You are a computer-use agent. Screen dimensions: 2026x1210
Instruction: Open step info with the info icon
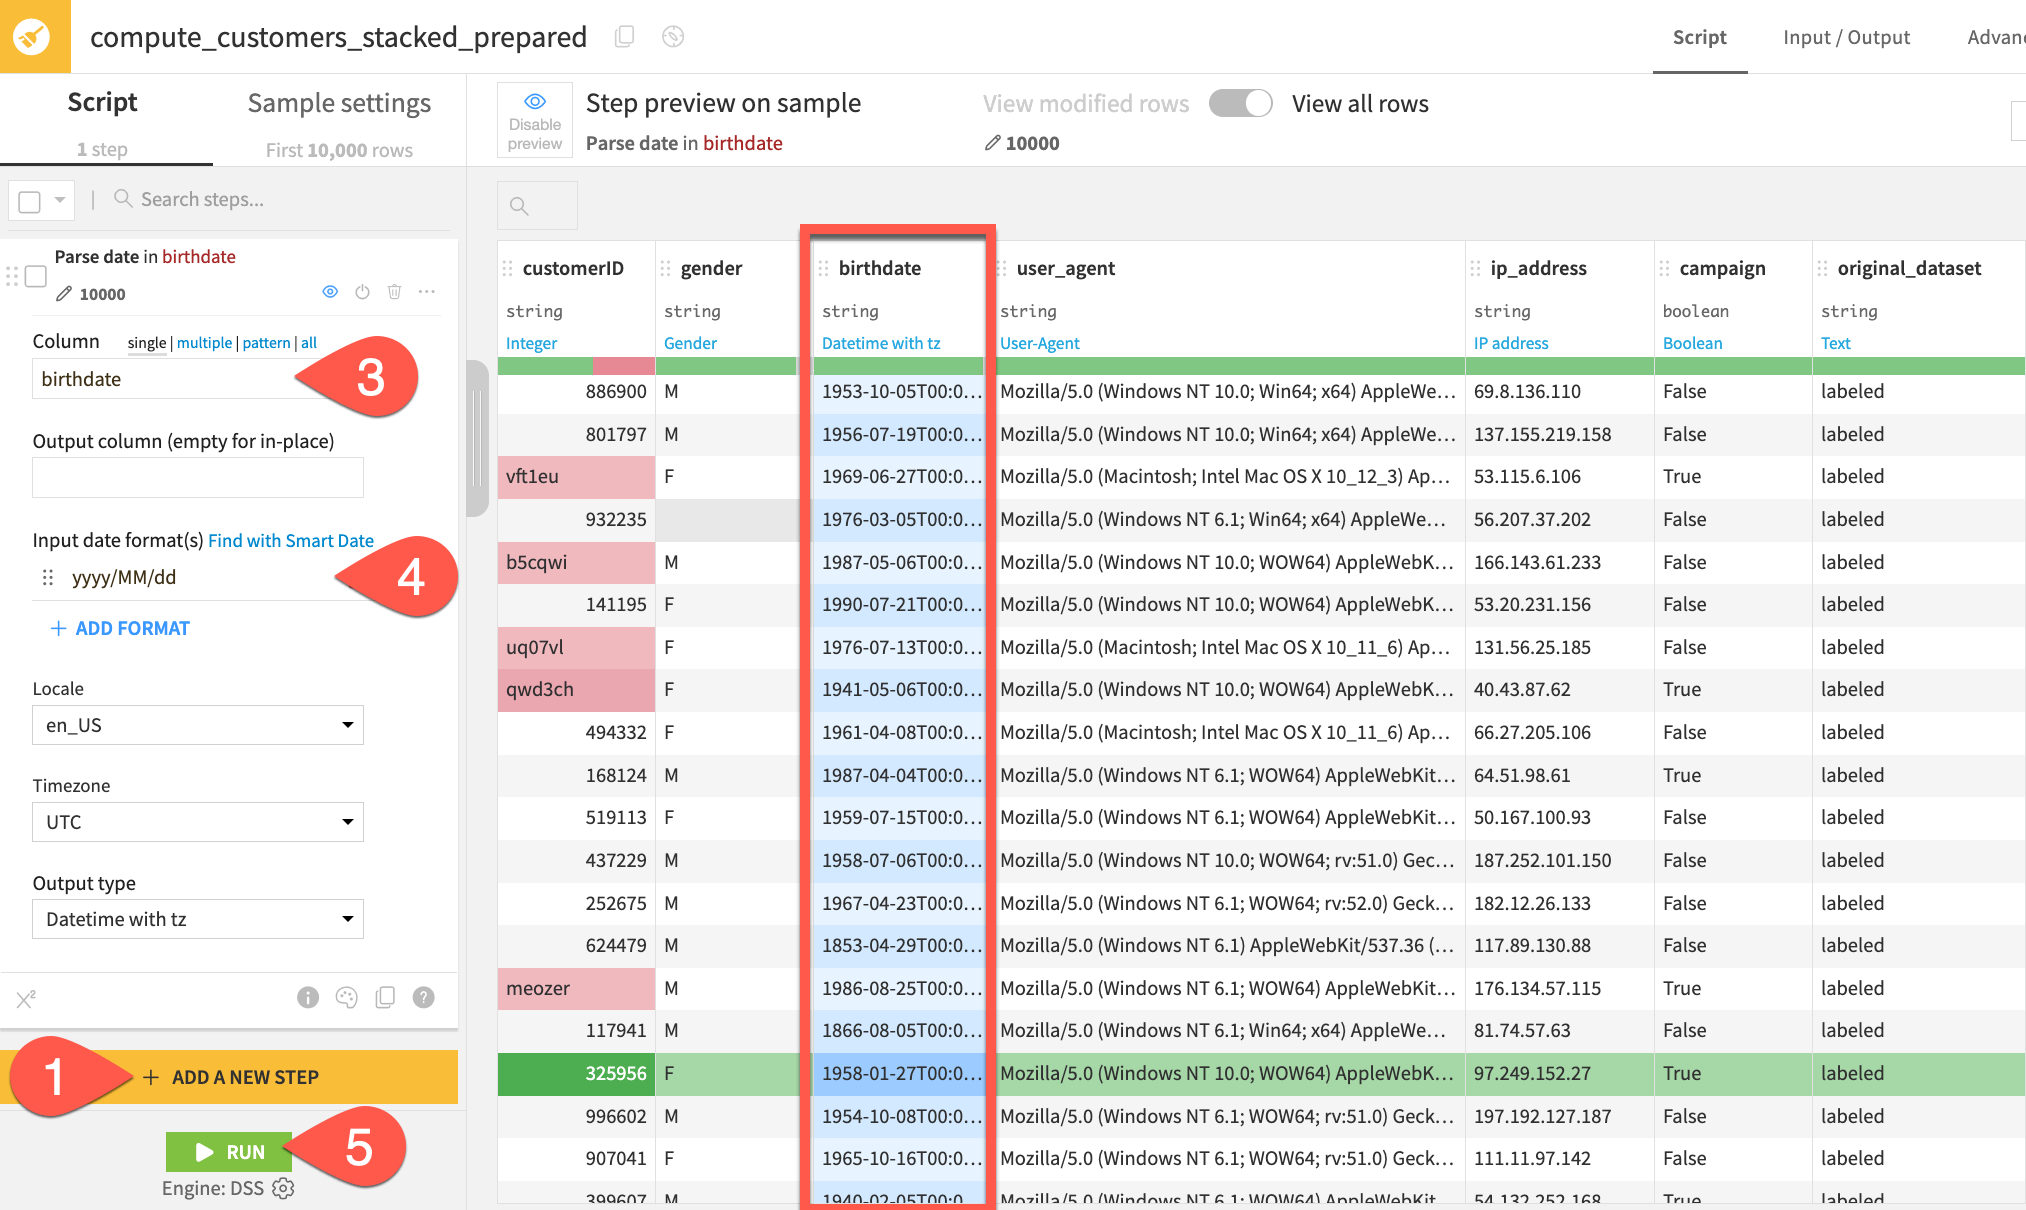pos(308,997)
